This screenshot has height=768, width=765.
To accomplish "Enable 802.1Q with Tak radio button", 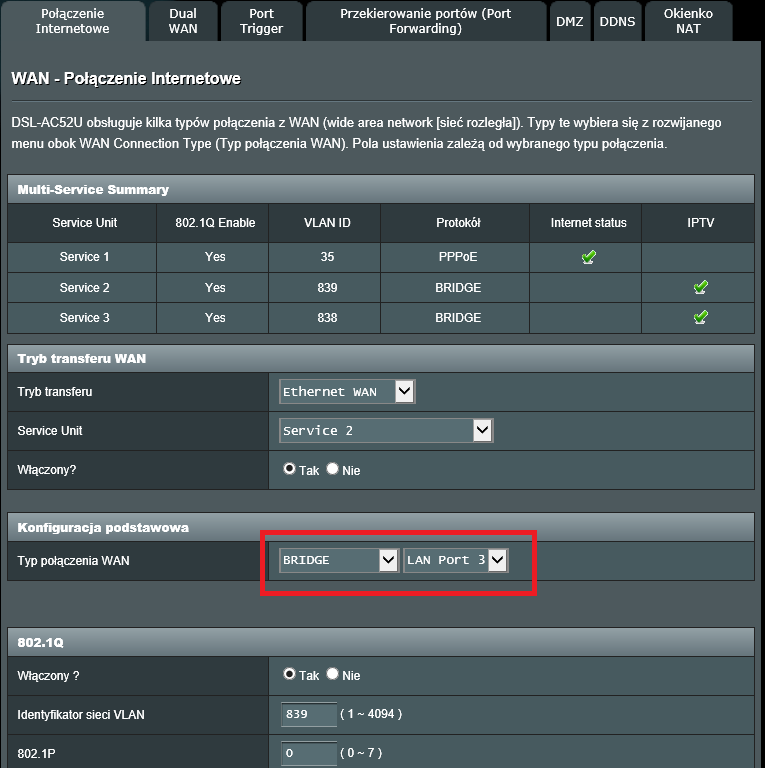I will [x=290, y=675].
